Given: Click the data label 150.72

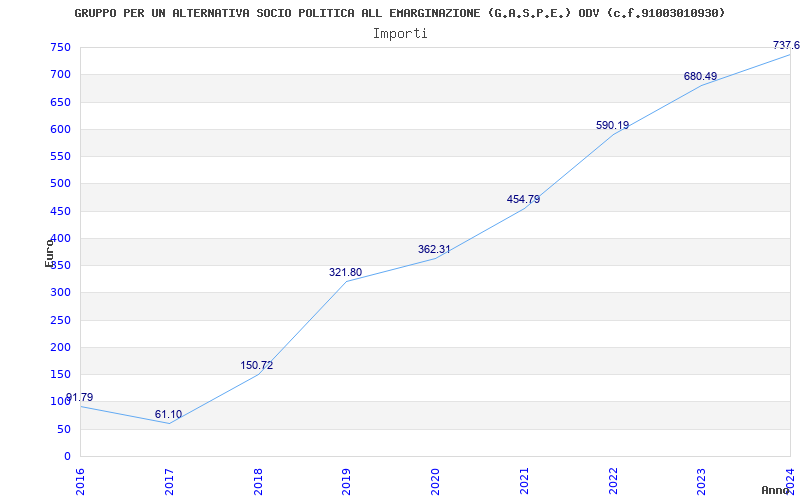Looking at the screenshot, I should click(x=257, y=365).
